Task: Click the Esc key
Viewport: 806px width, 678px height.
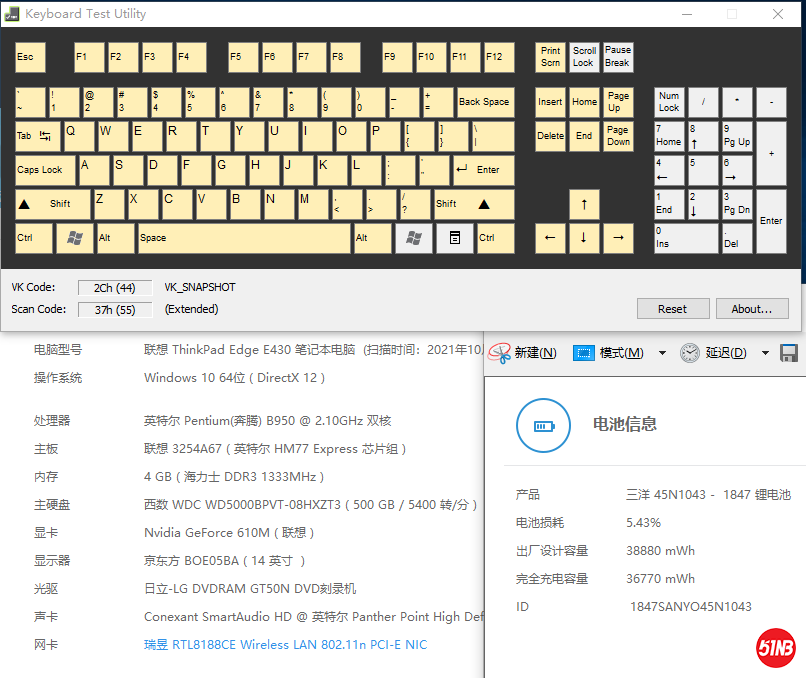Action: pos(30,57)
